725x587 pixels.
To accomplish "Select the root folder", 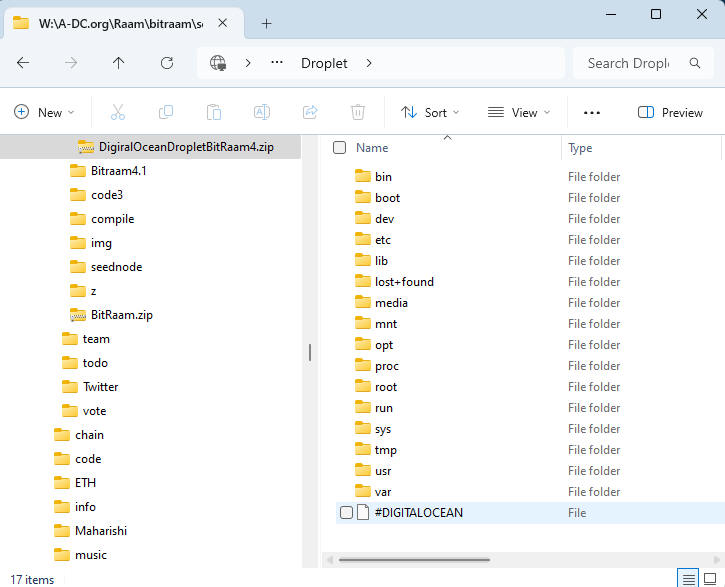I will pos(386,387).
